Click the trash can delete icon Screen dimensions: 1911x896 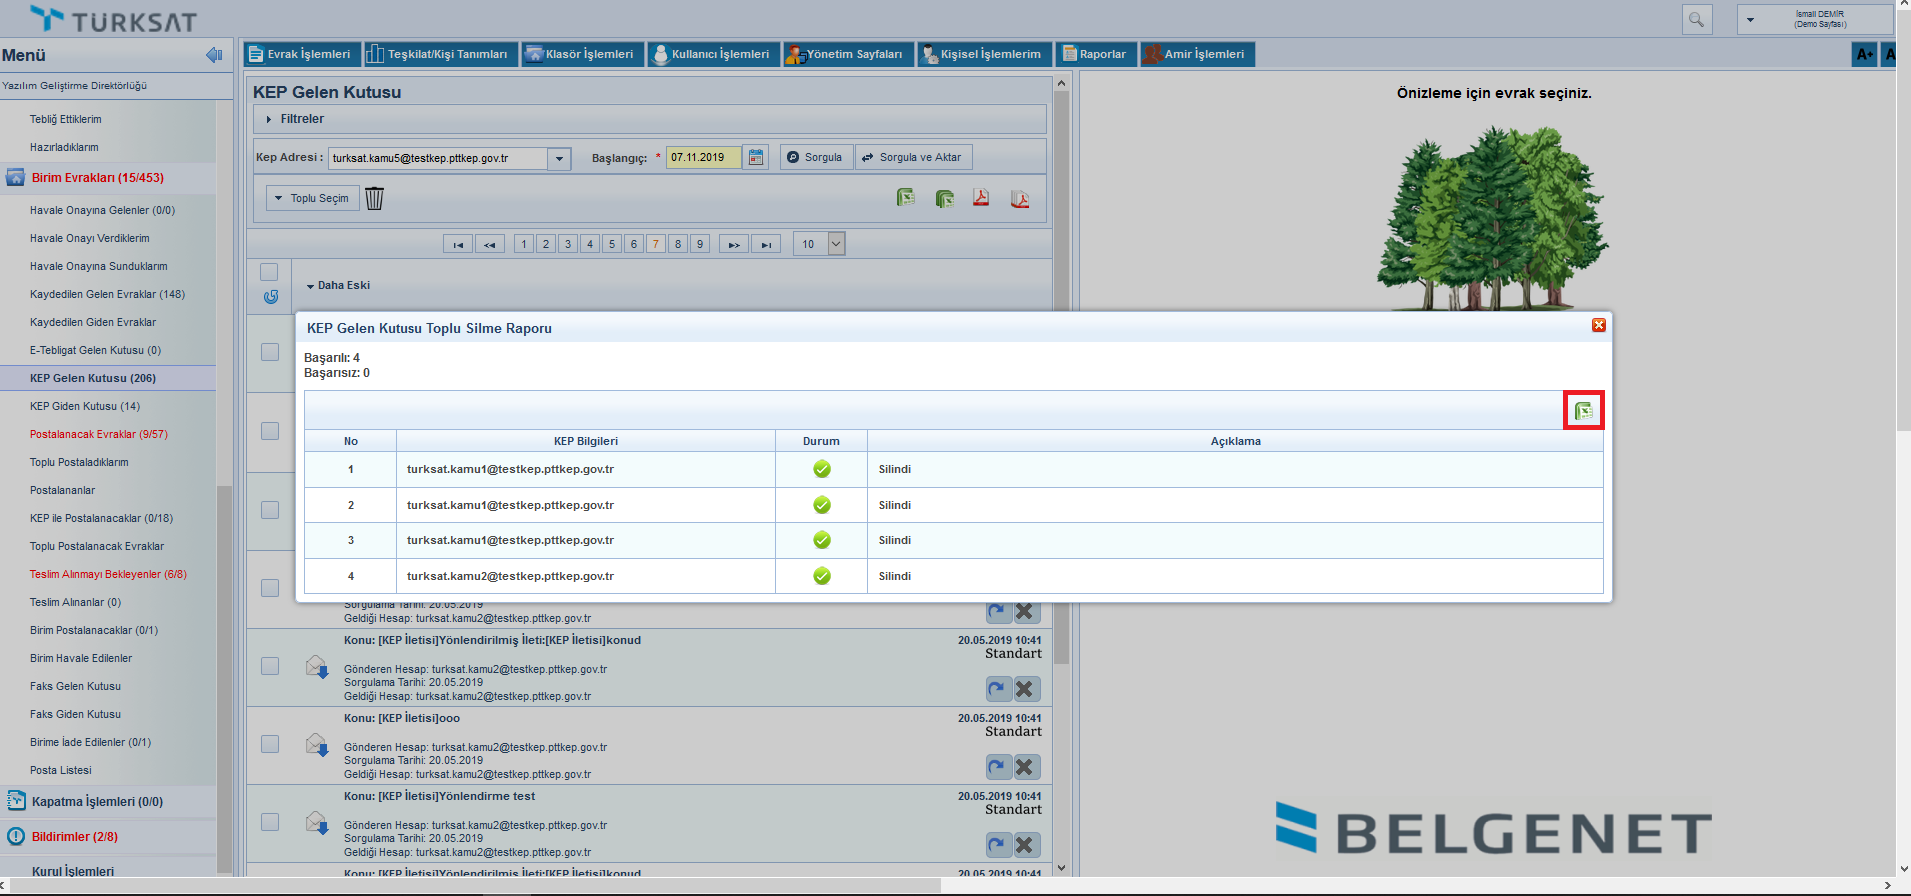coord(374,199)
